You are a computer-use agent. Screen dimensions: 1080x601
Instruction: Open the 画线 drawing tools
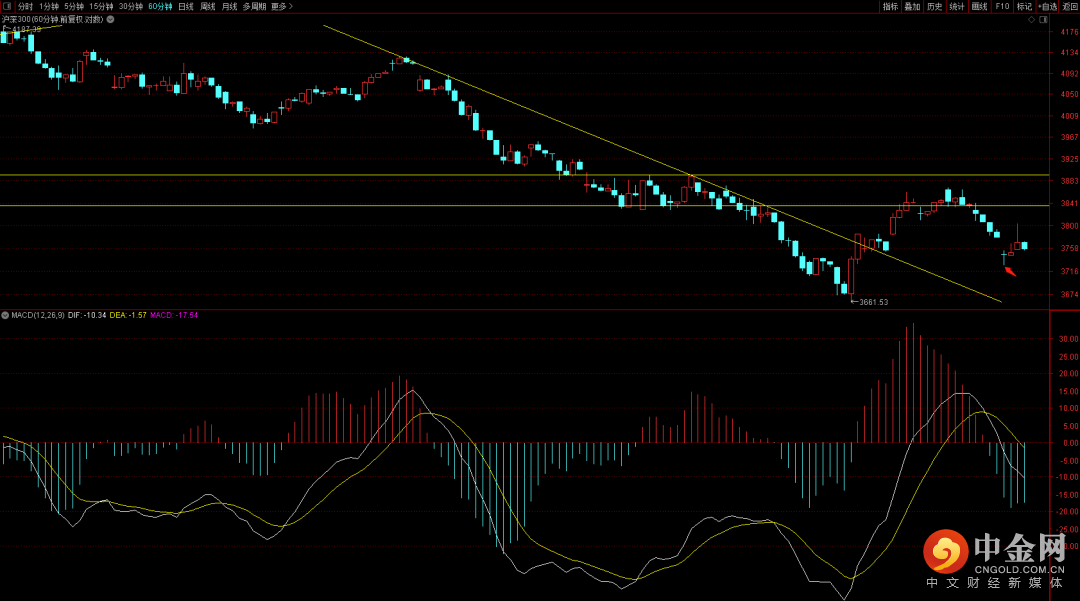(x=979, y=6)
